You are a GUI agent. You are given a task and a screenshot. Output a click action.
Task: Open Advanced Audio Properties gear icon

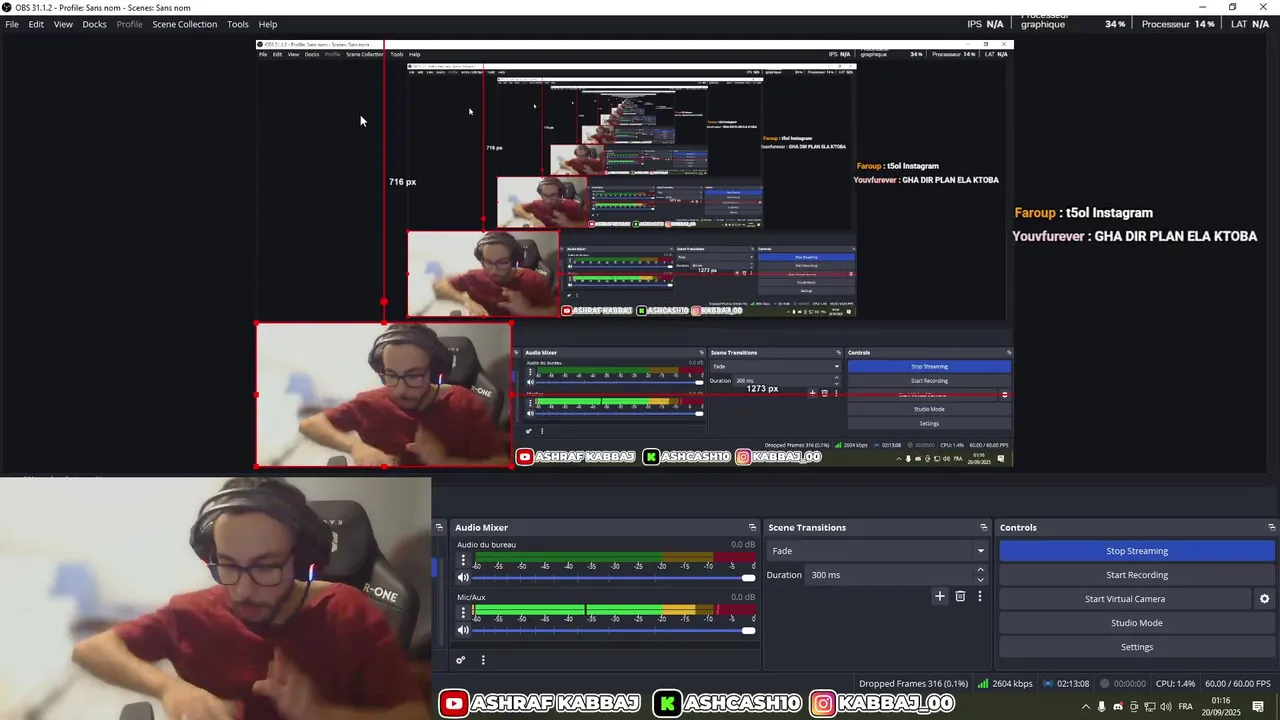461,660
